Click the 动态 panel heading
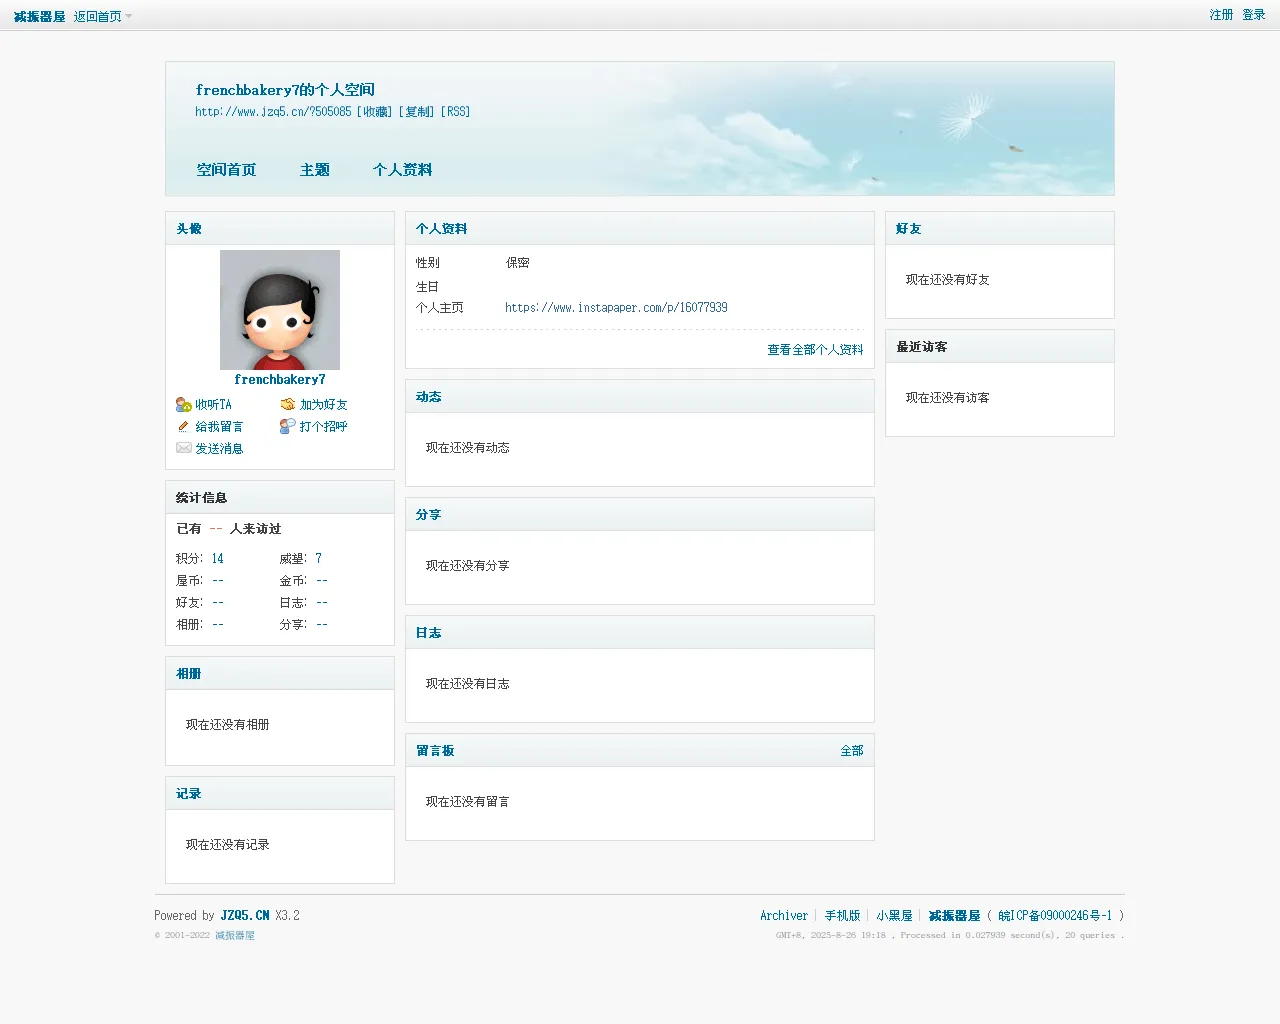The width and height of the screenshot is (1280, 1024). [x=429, y=397]
